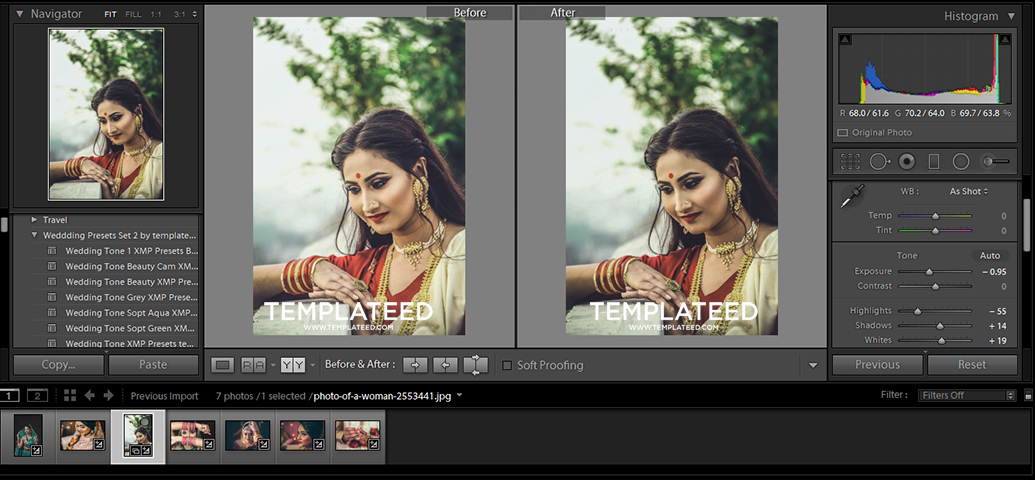
Task: Switch to Loupe view button
Action: (224, 364)
